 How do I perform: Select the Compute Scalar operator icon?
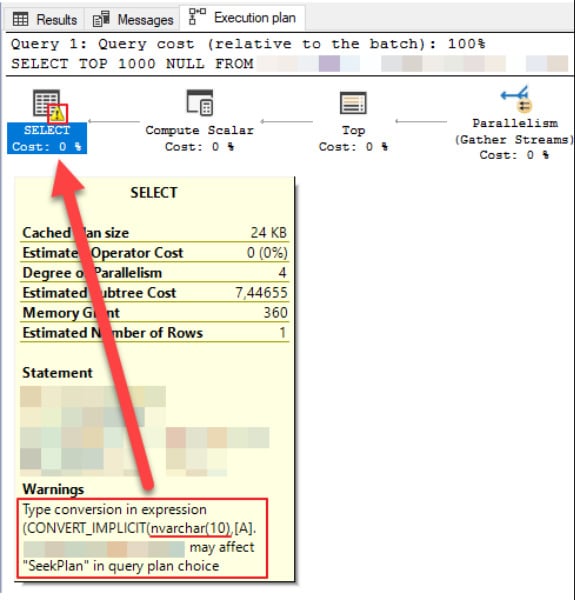[200, 102]
